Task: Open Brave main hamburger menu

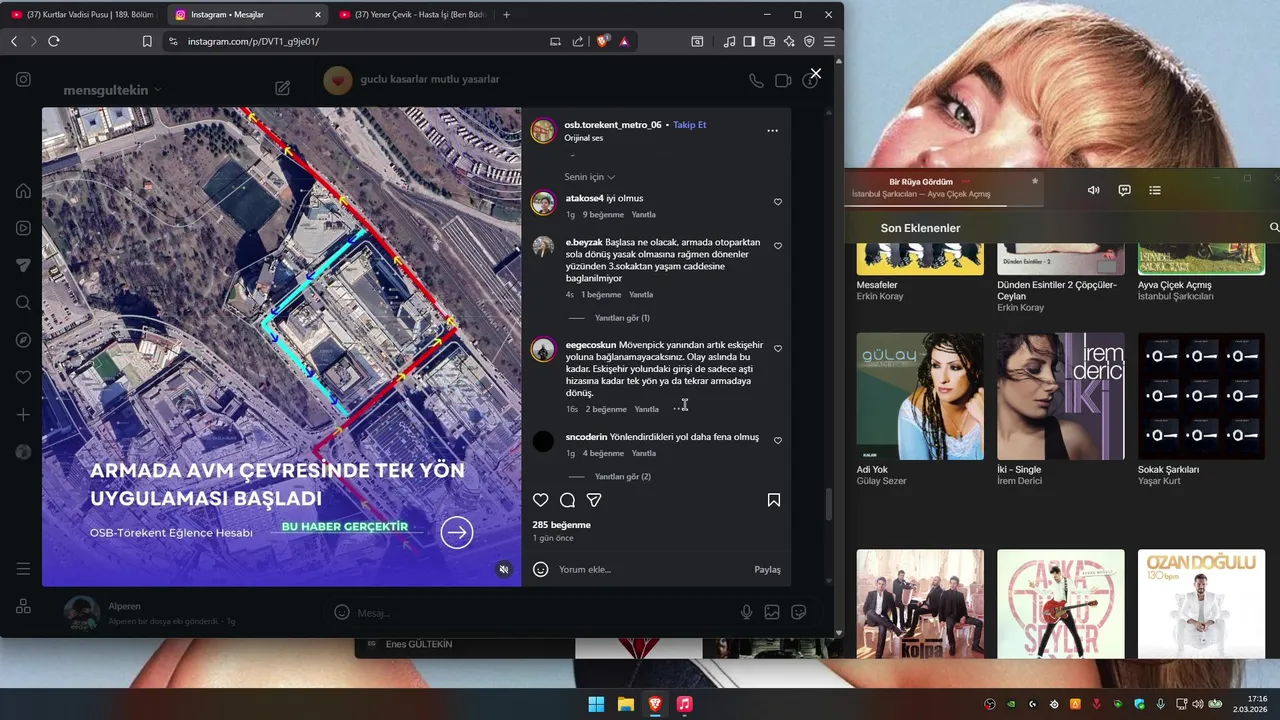Action: click(x=829, y=41)
